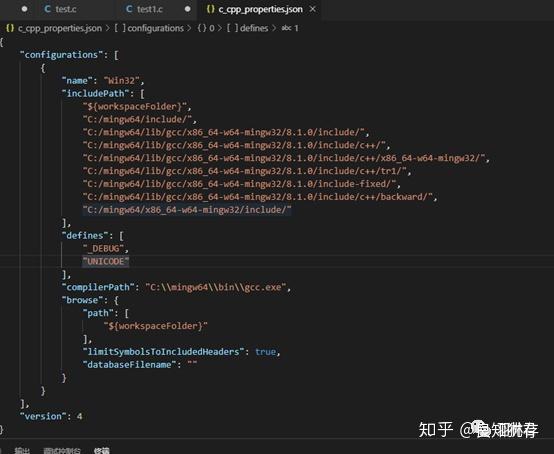The height and width of the screenshot is (454, 554).
Task: Click the unsaved dot left of test.c tab
Action: 24,9
